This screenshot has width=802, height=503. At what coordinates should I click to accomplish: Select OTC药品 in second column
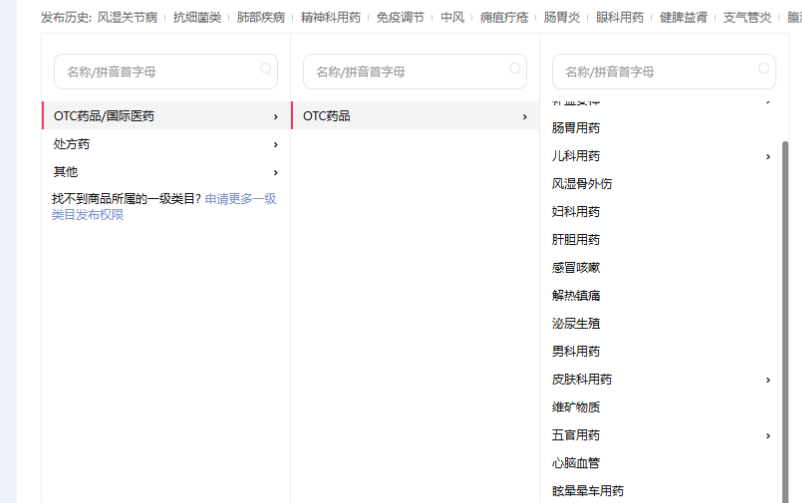tap(327, 116)
